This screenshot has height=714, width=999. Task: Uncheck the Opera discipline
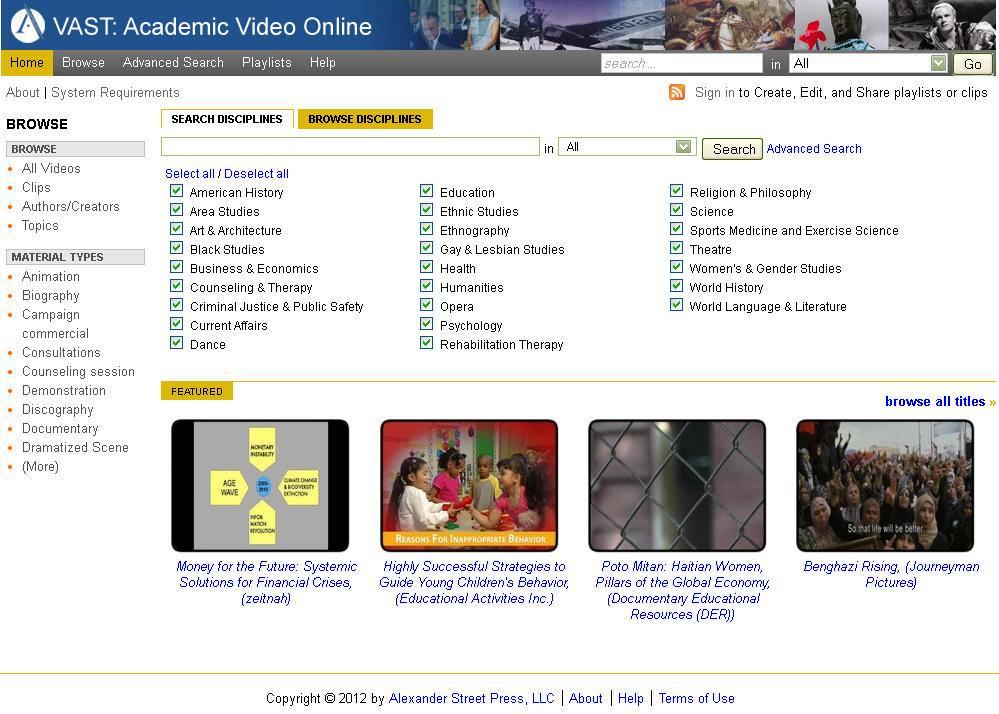point(426,306)
